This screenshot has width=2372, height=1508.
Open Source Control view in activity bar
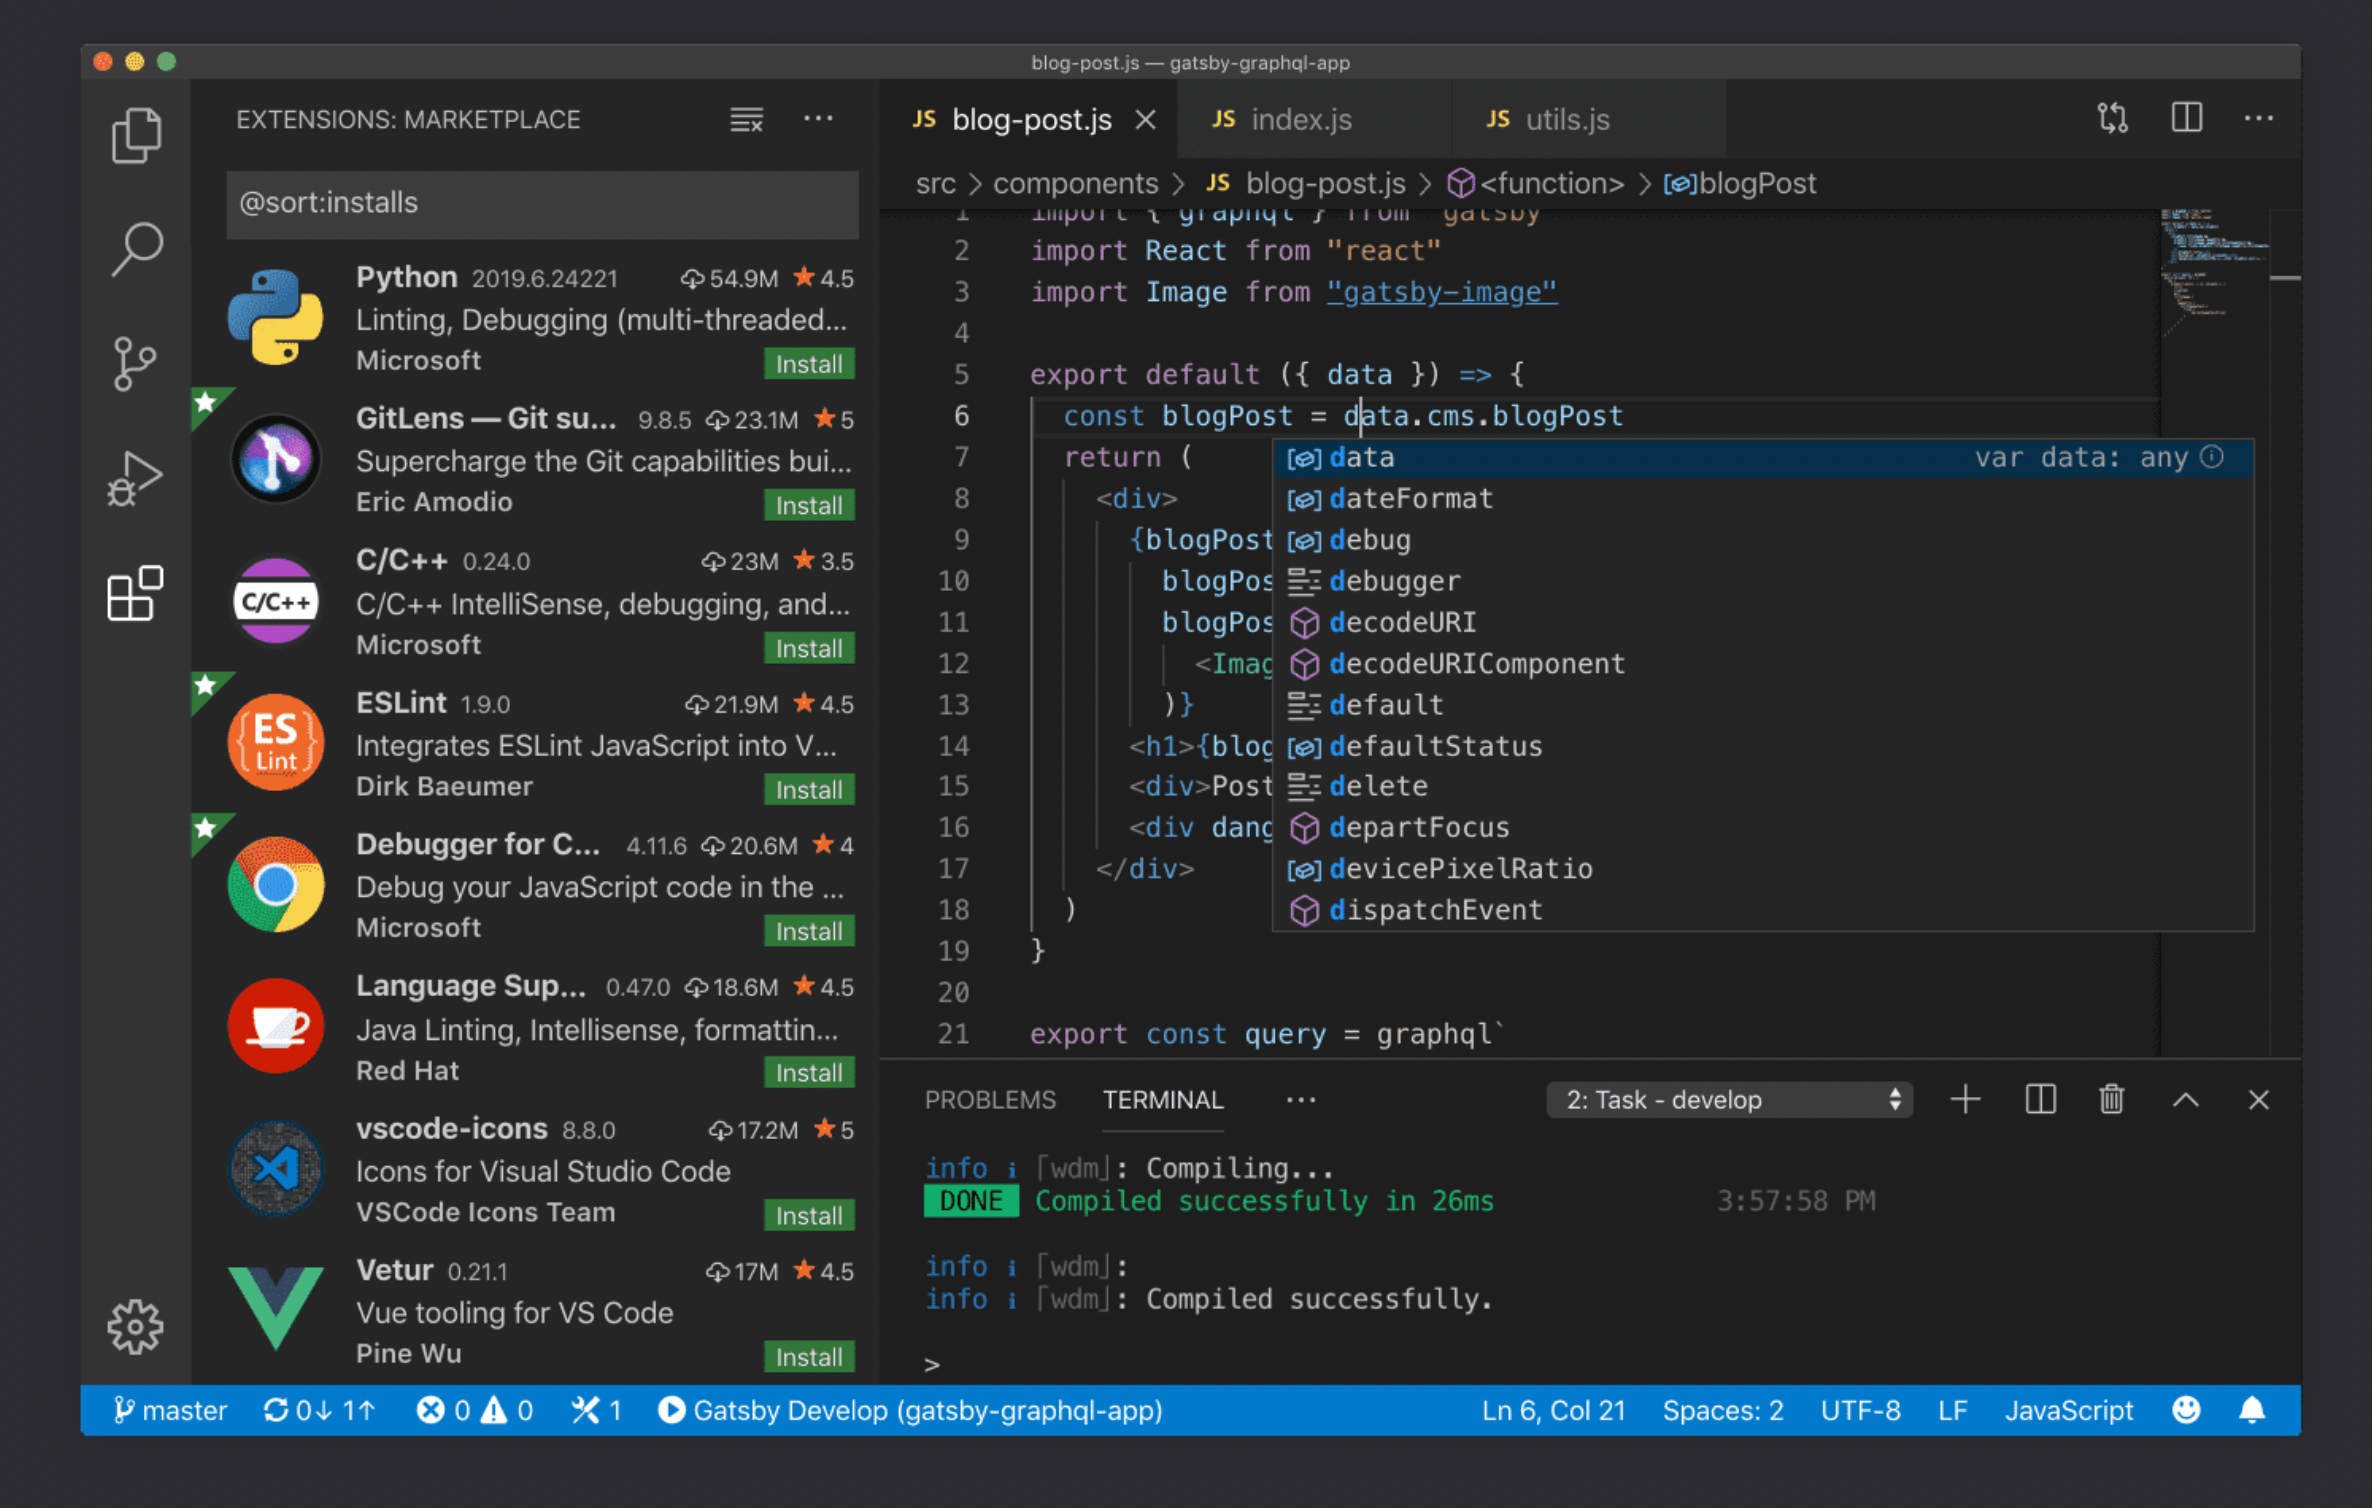coord(135,363)
